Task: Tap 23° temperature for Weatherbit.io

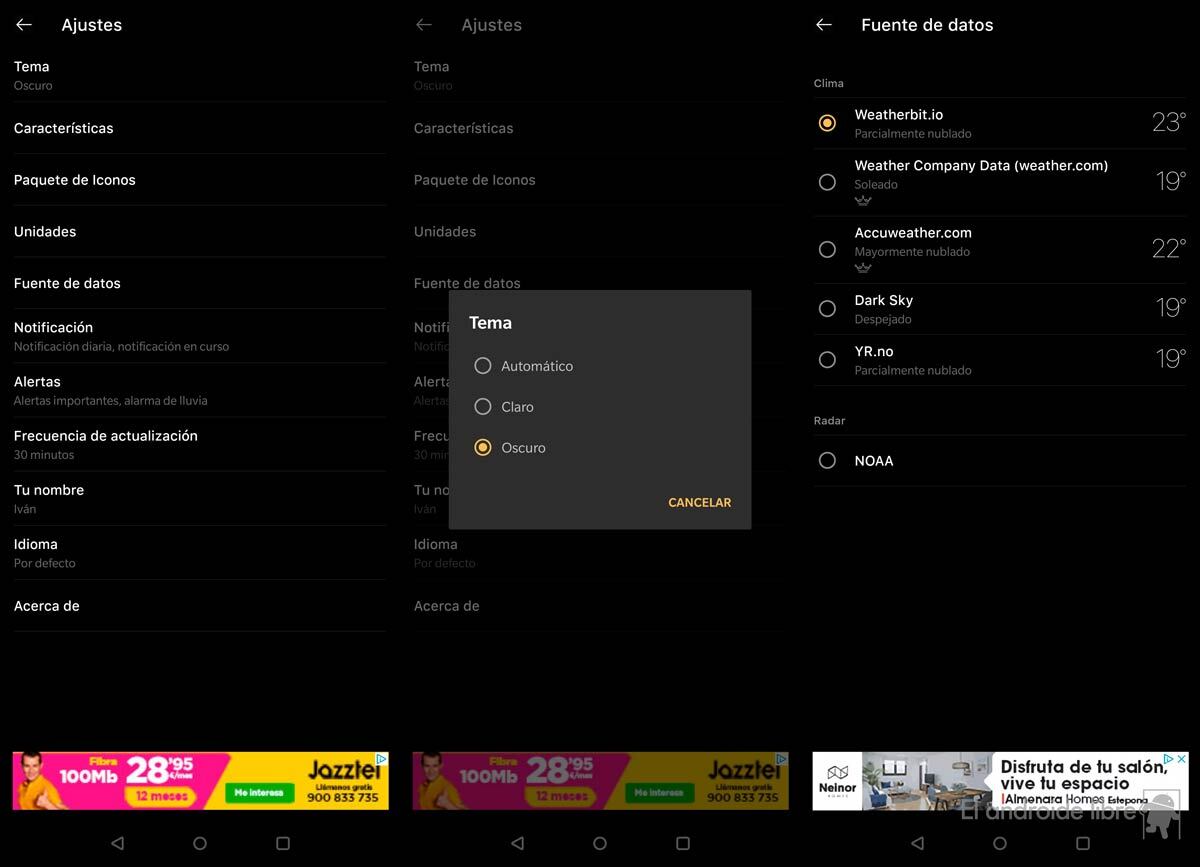Action: pos(1169,123)
